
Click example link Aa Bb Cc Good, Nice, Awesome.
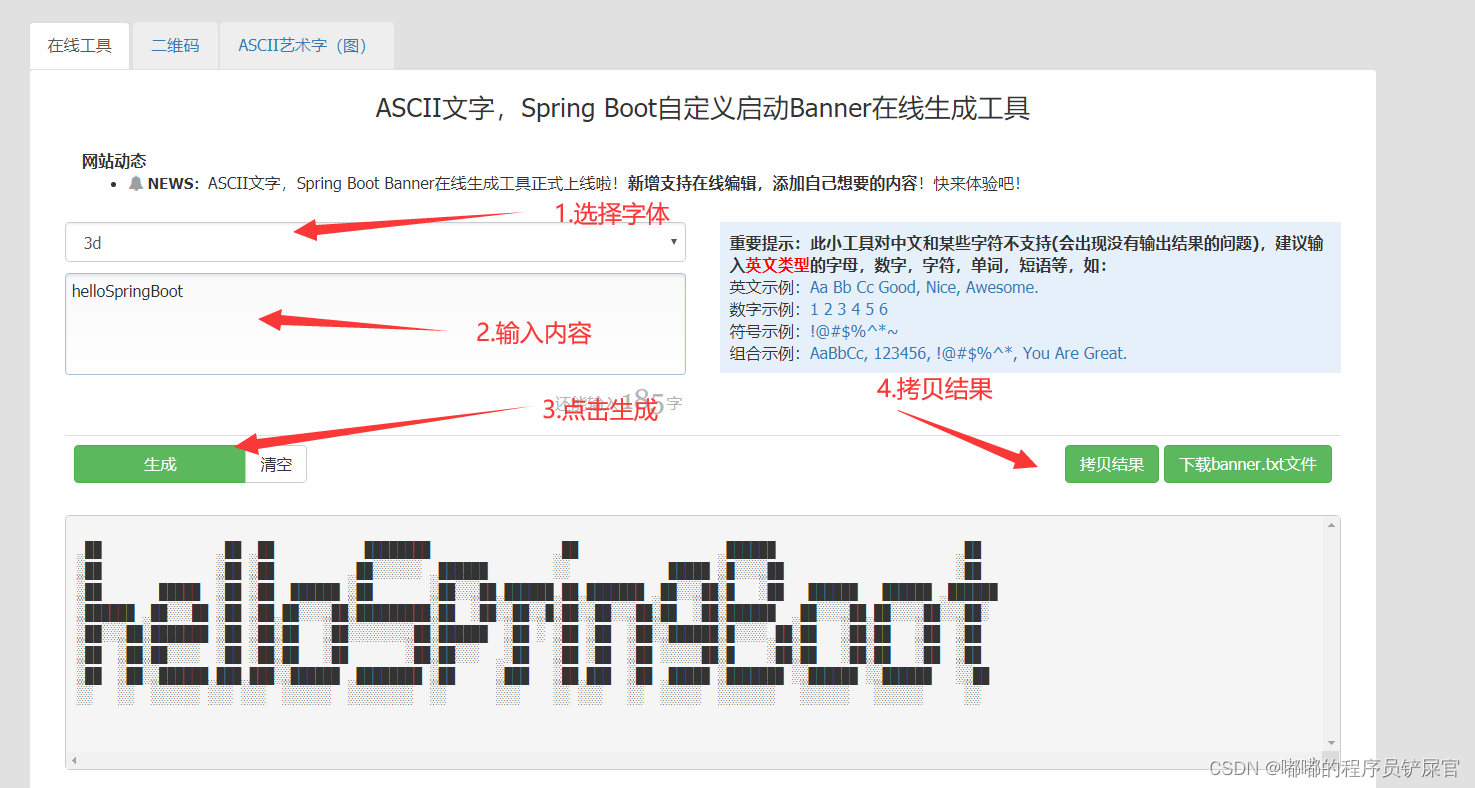[924, 287]
